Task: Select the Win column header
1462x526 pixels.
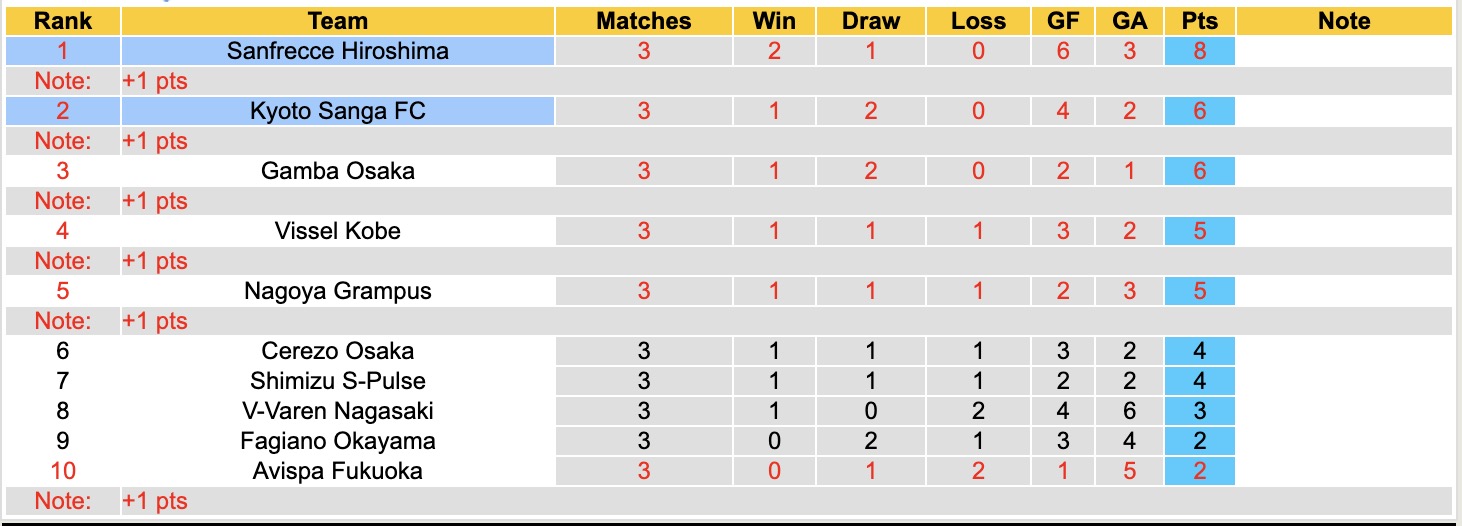Action: pyautogui.click(x=774, y=21)
